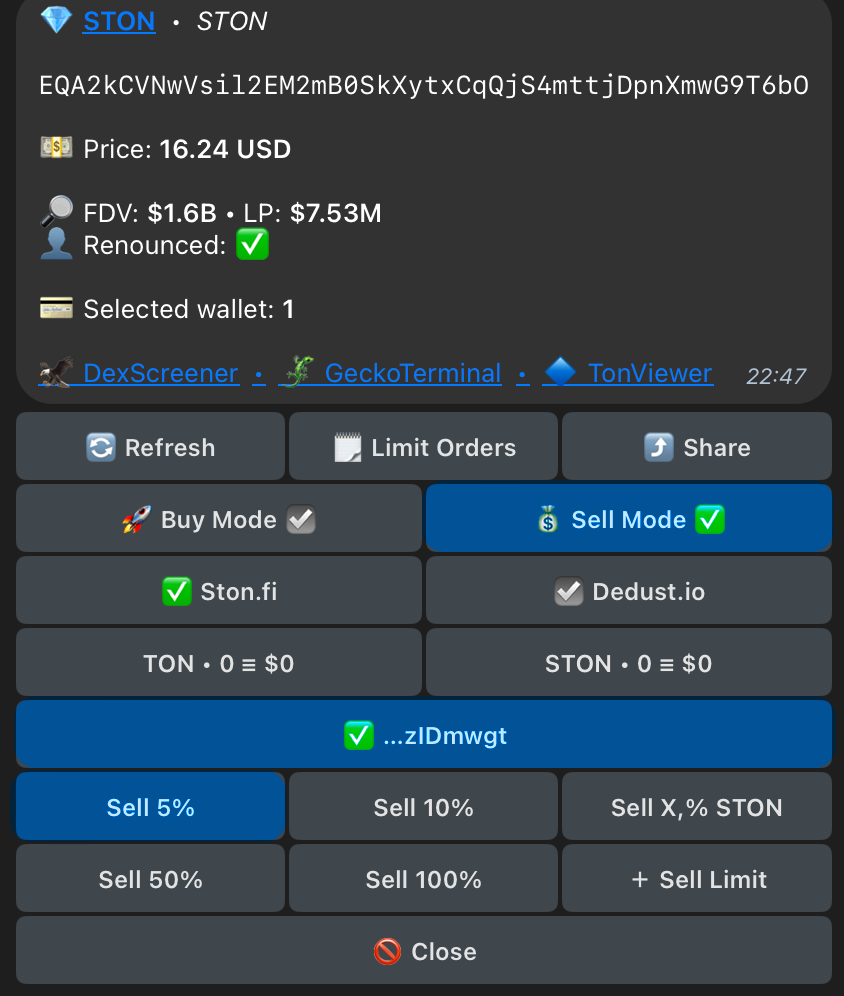
Task: Click the STON balance button
Action: coord(629,663)
